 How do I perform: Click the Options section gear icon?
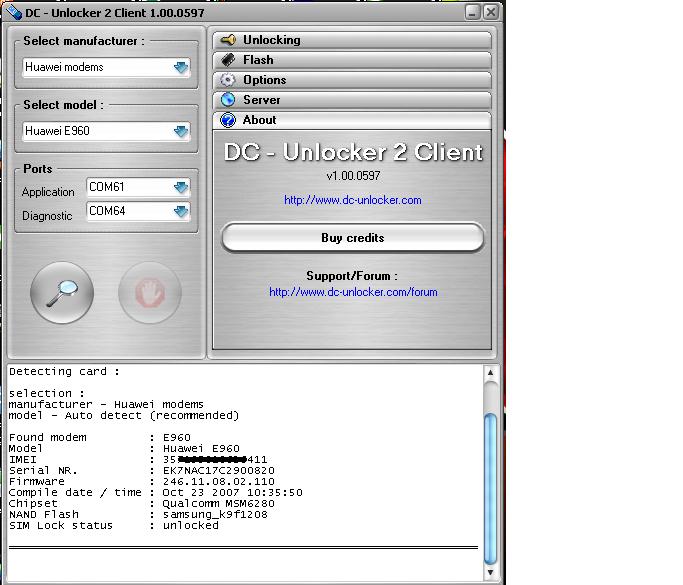coord(228,80)
